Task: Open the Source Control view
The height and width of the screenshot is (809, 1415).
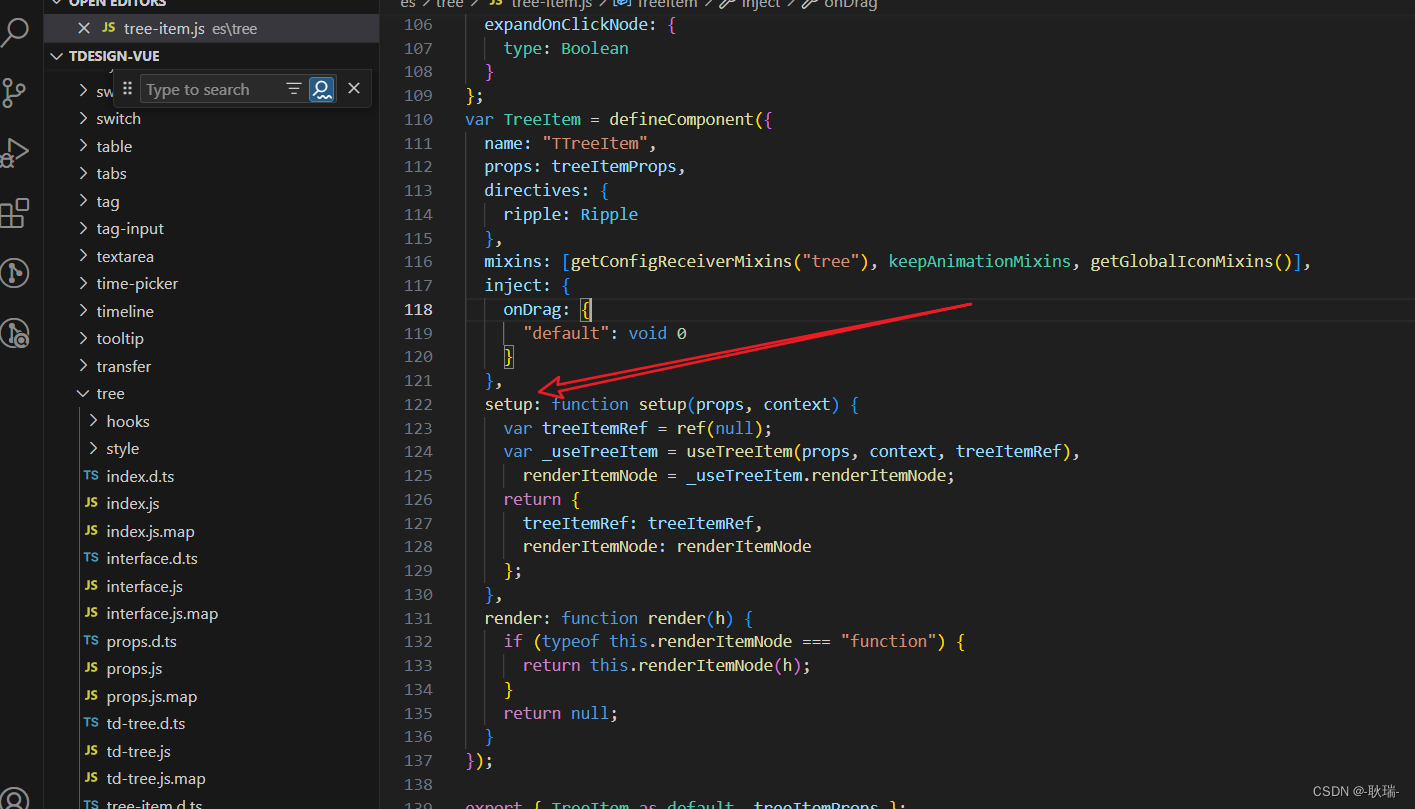Action: (x=15, y=92)
